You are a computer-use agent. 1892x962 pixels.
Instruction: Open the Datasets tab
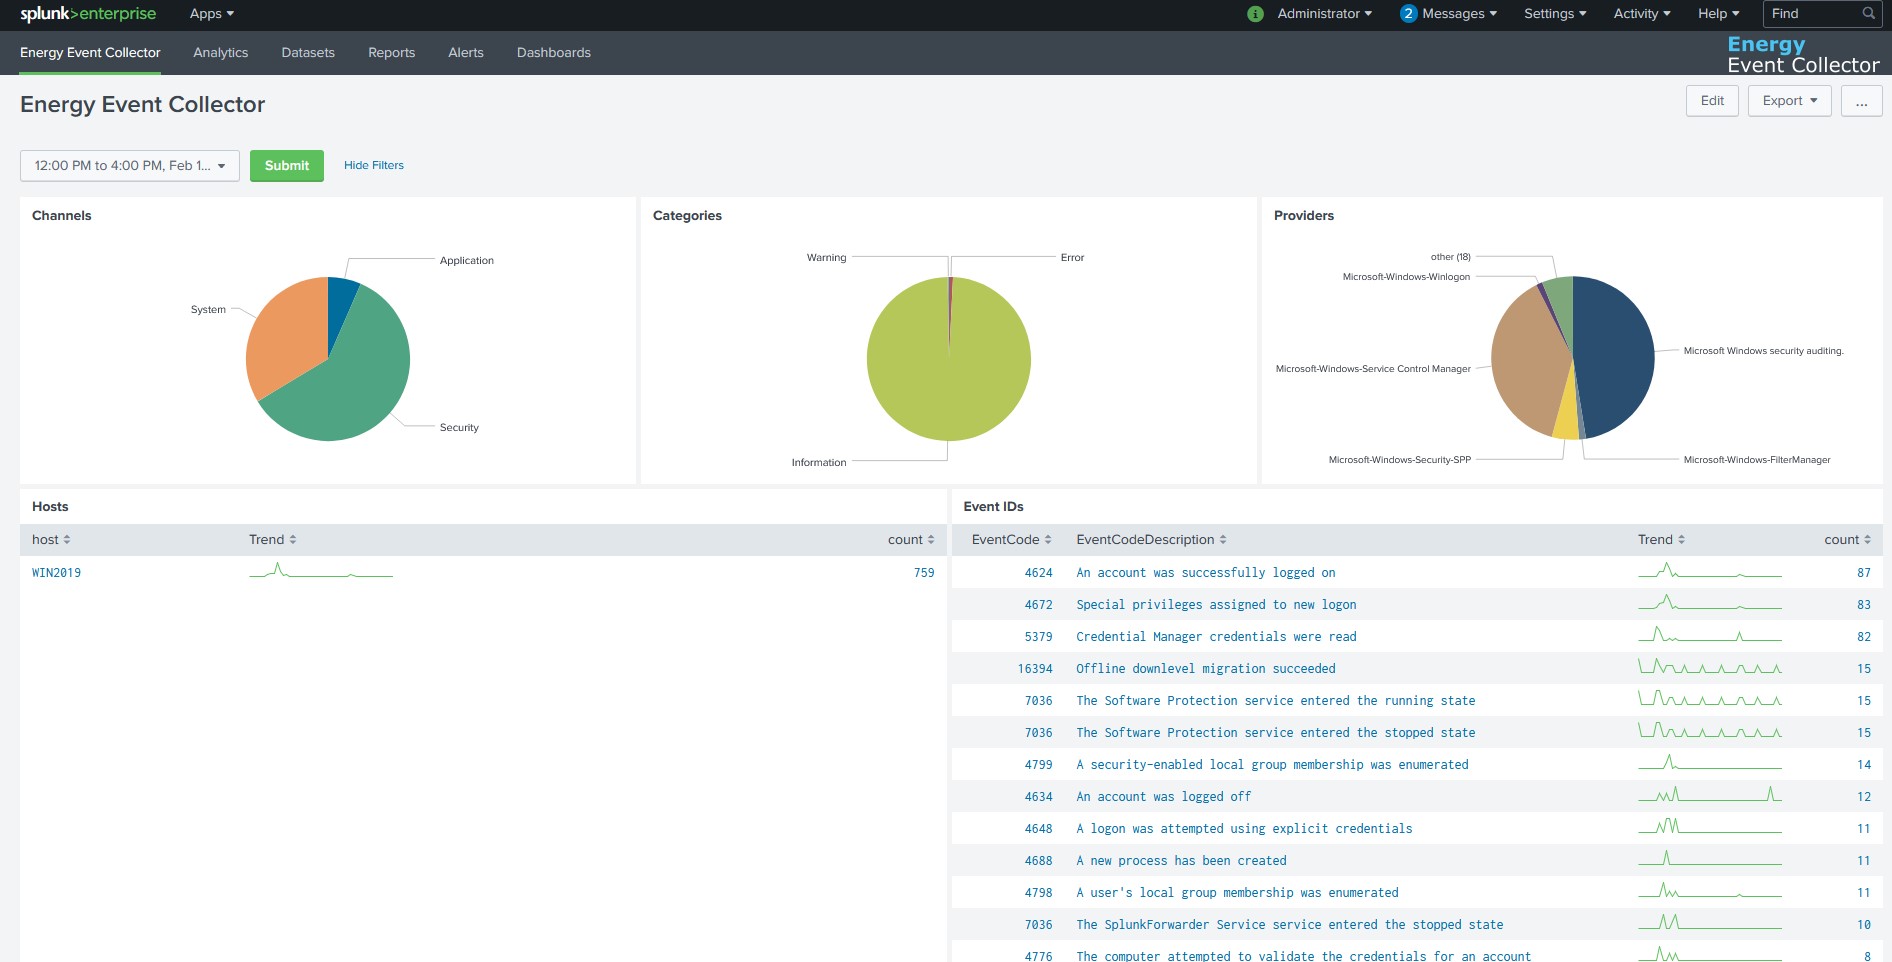click(x=308, y=53)
